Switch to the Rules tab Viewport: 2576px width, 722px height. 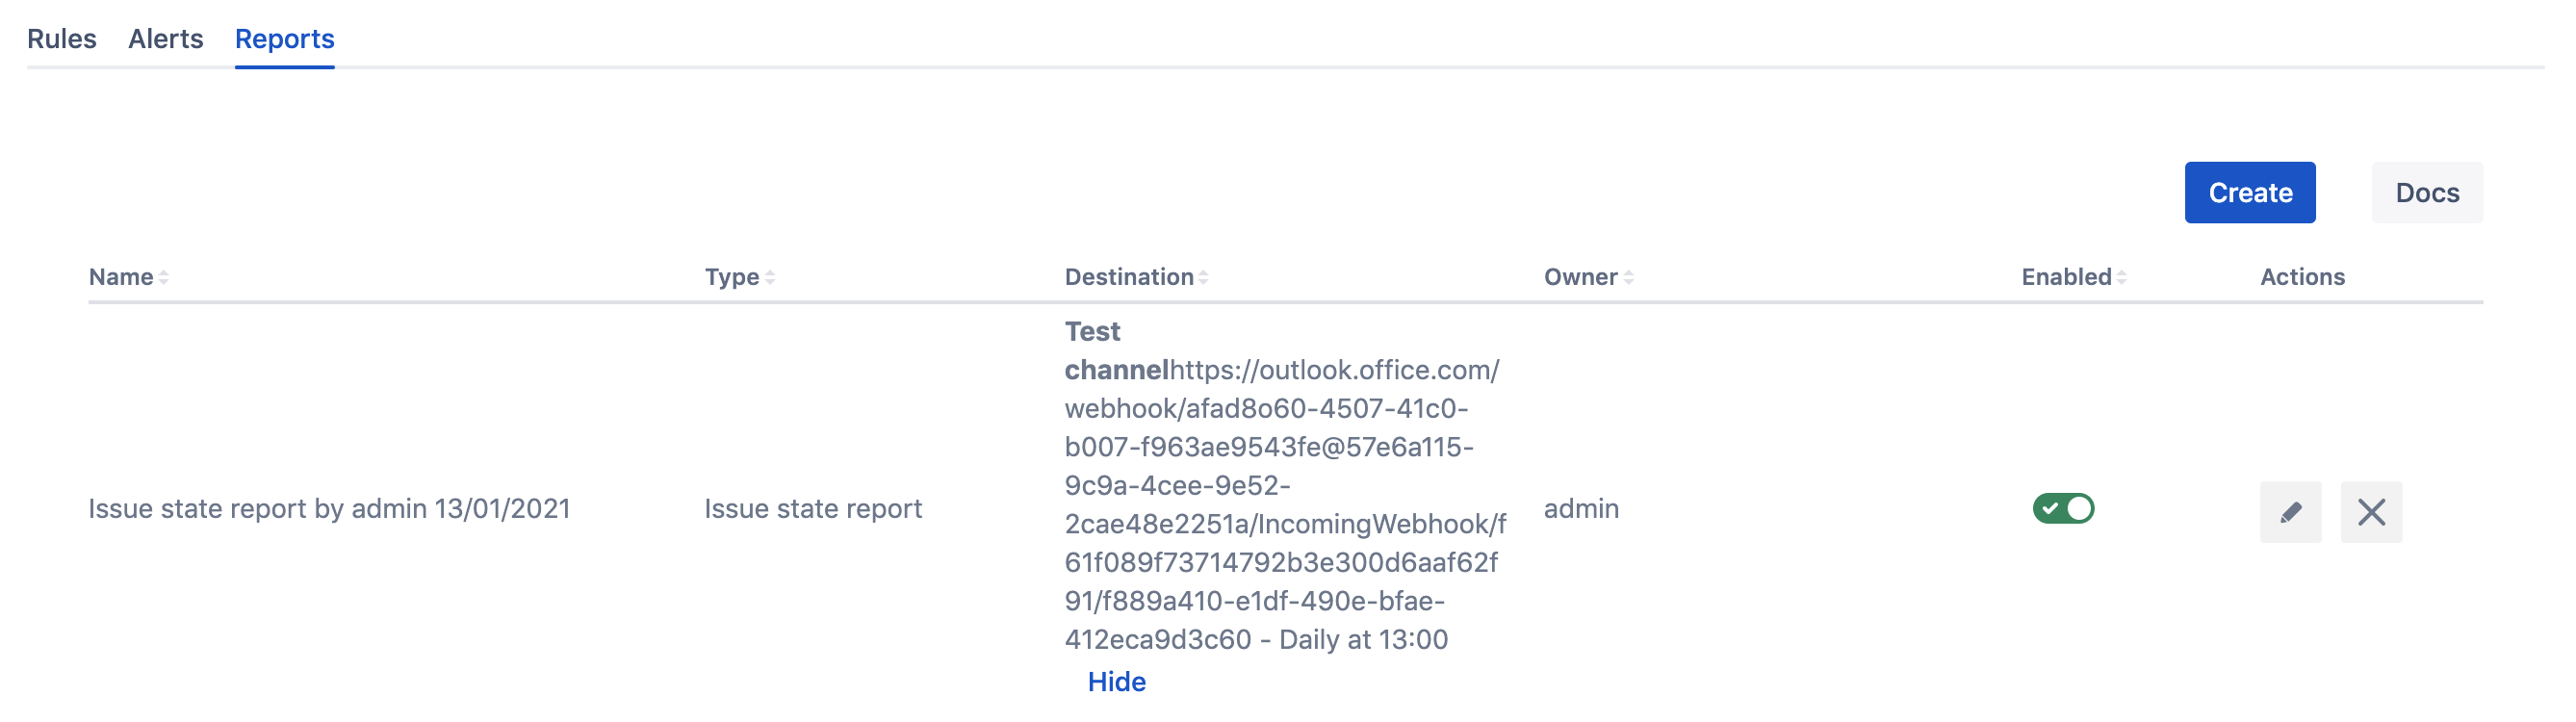pos(62,39)
